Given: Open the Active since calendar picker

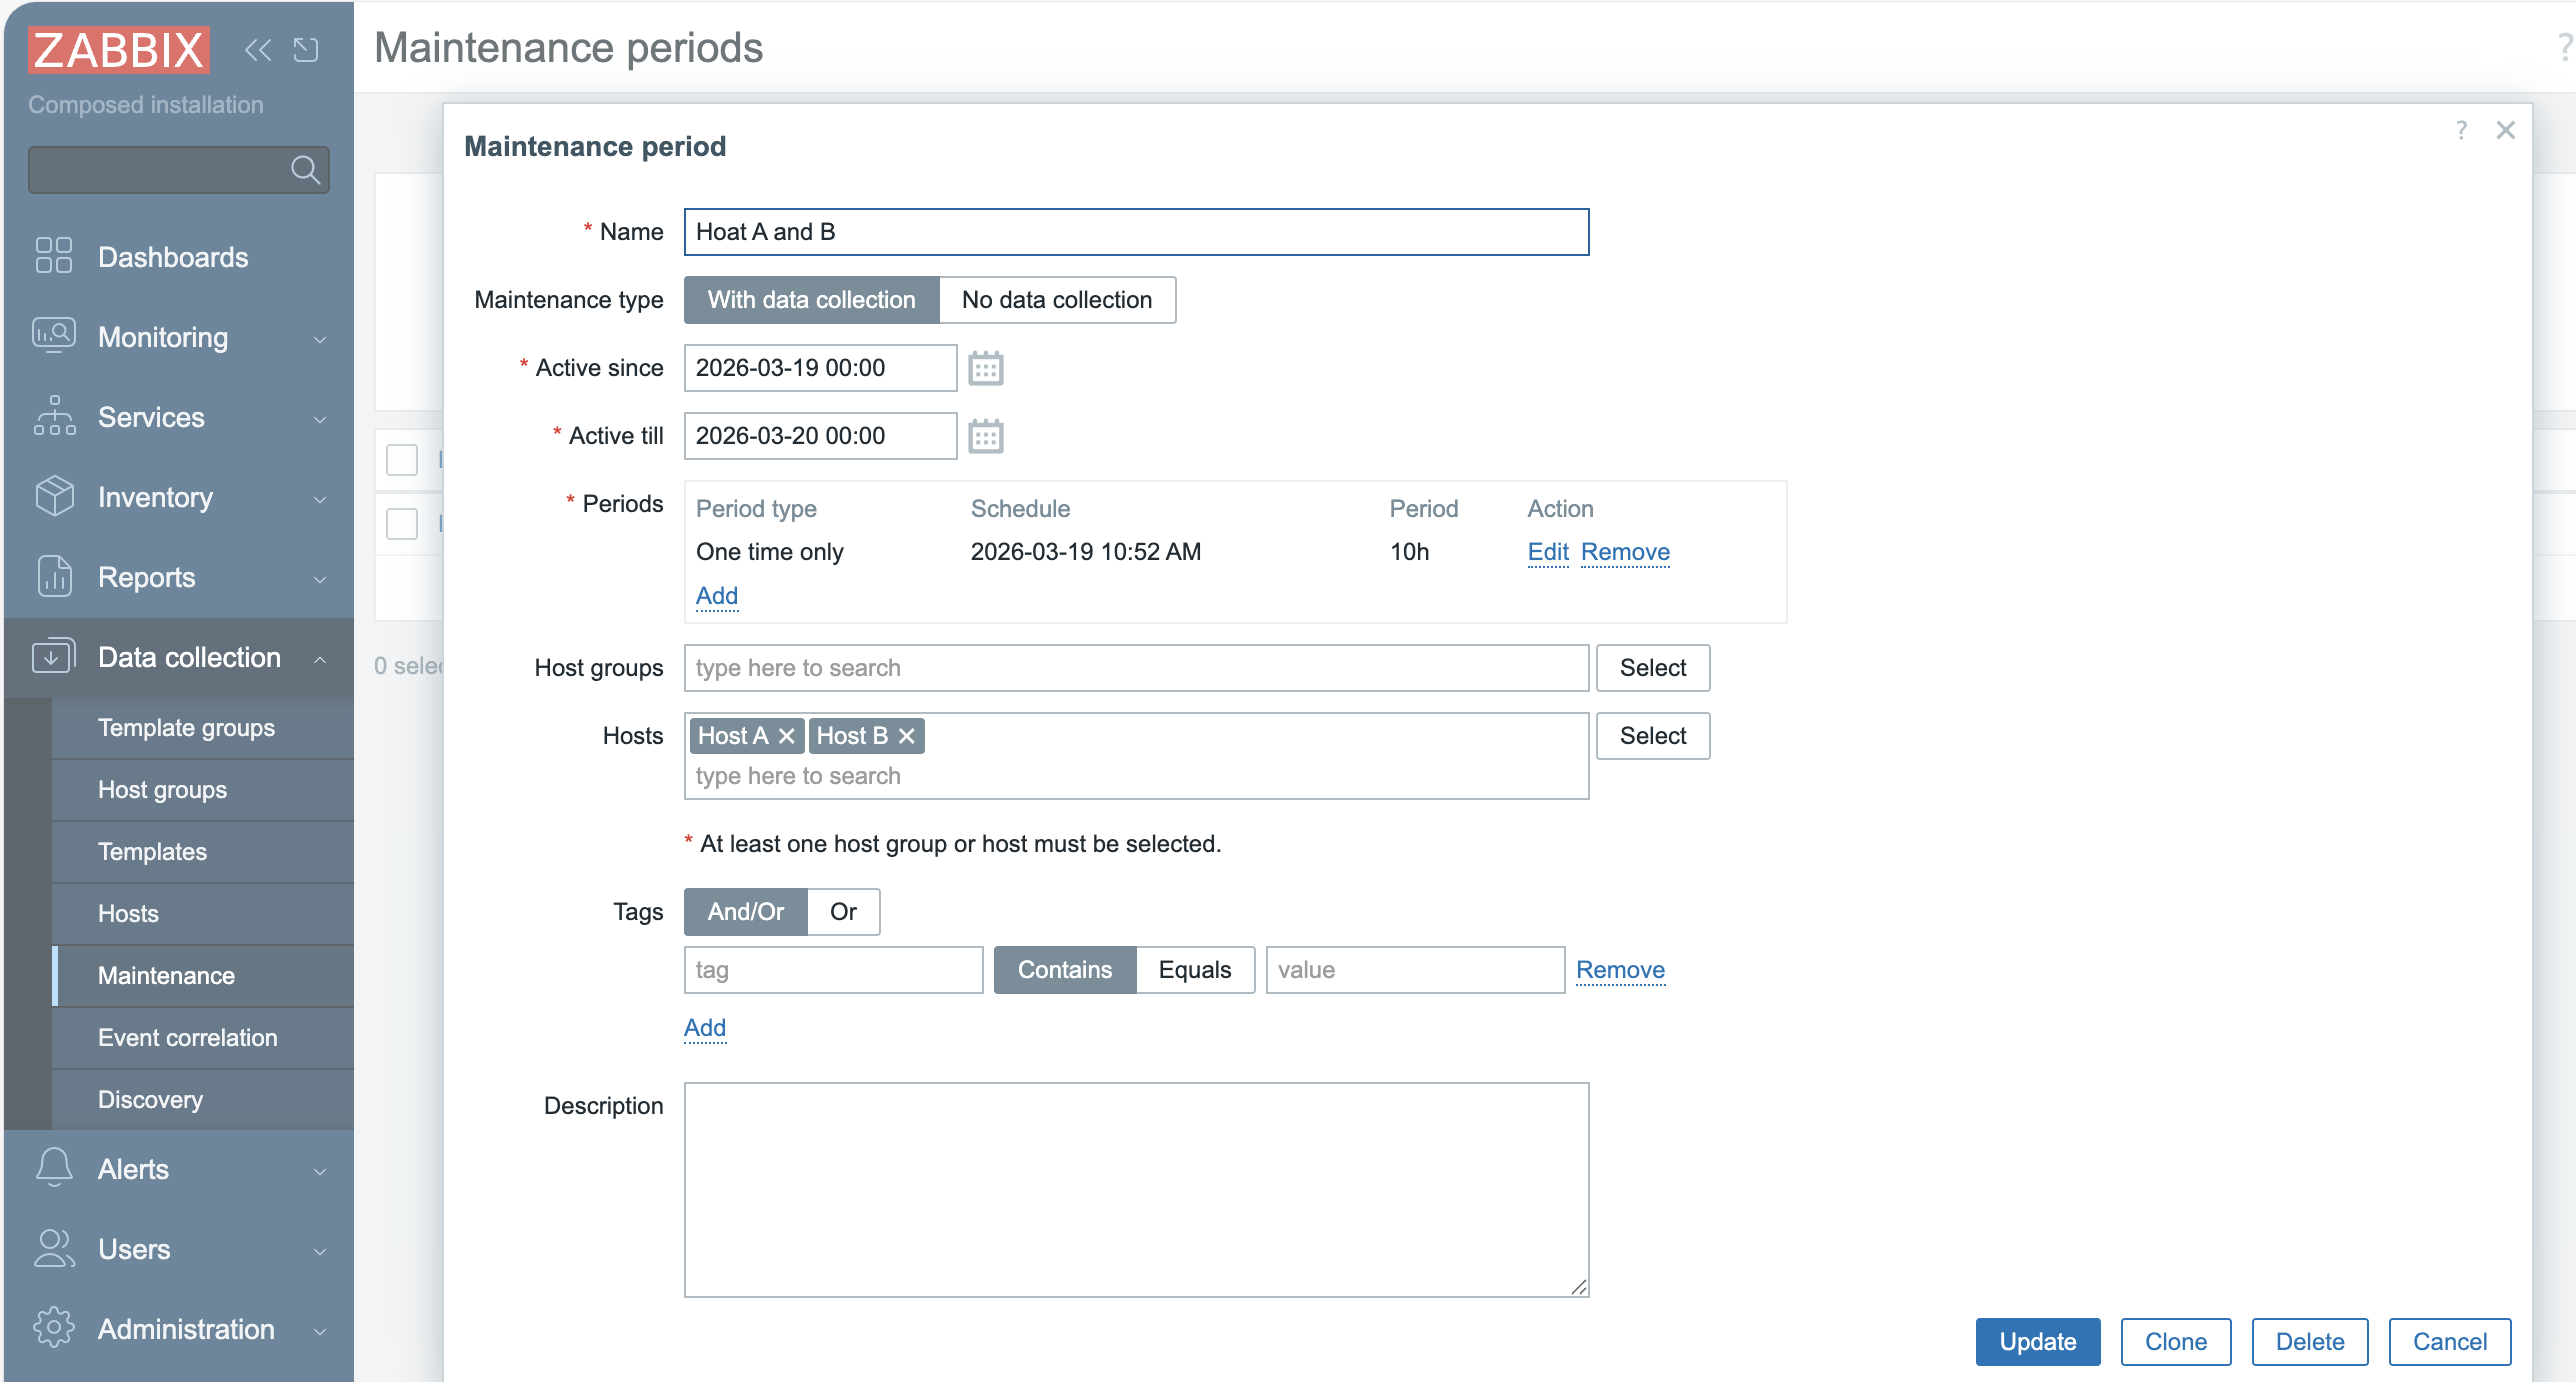Looking at the screenshot, I should click(x=985, y=368).
